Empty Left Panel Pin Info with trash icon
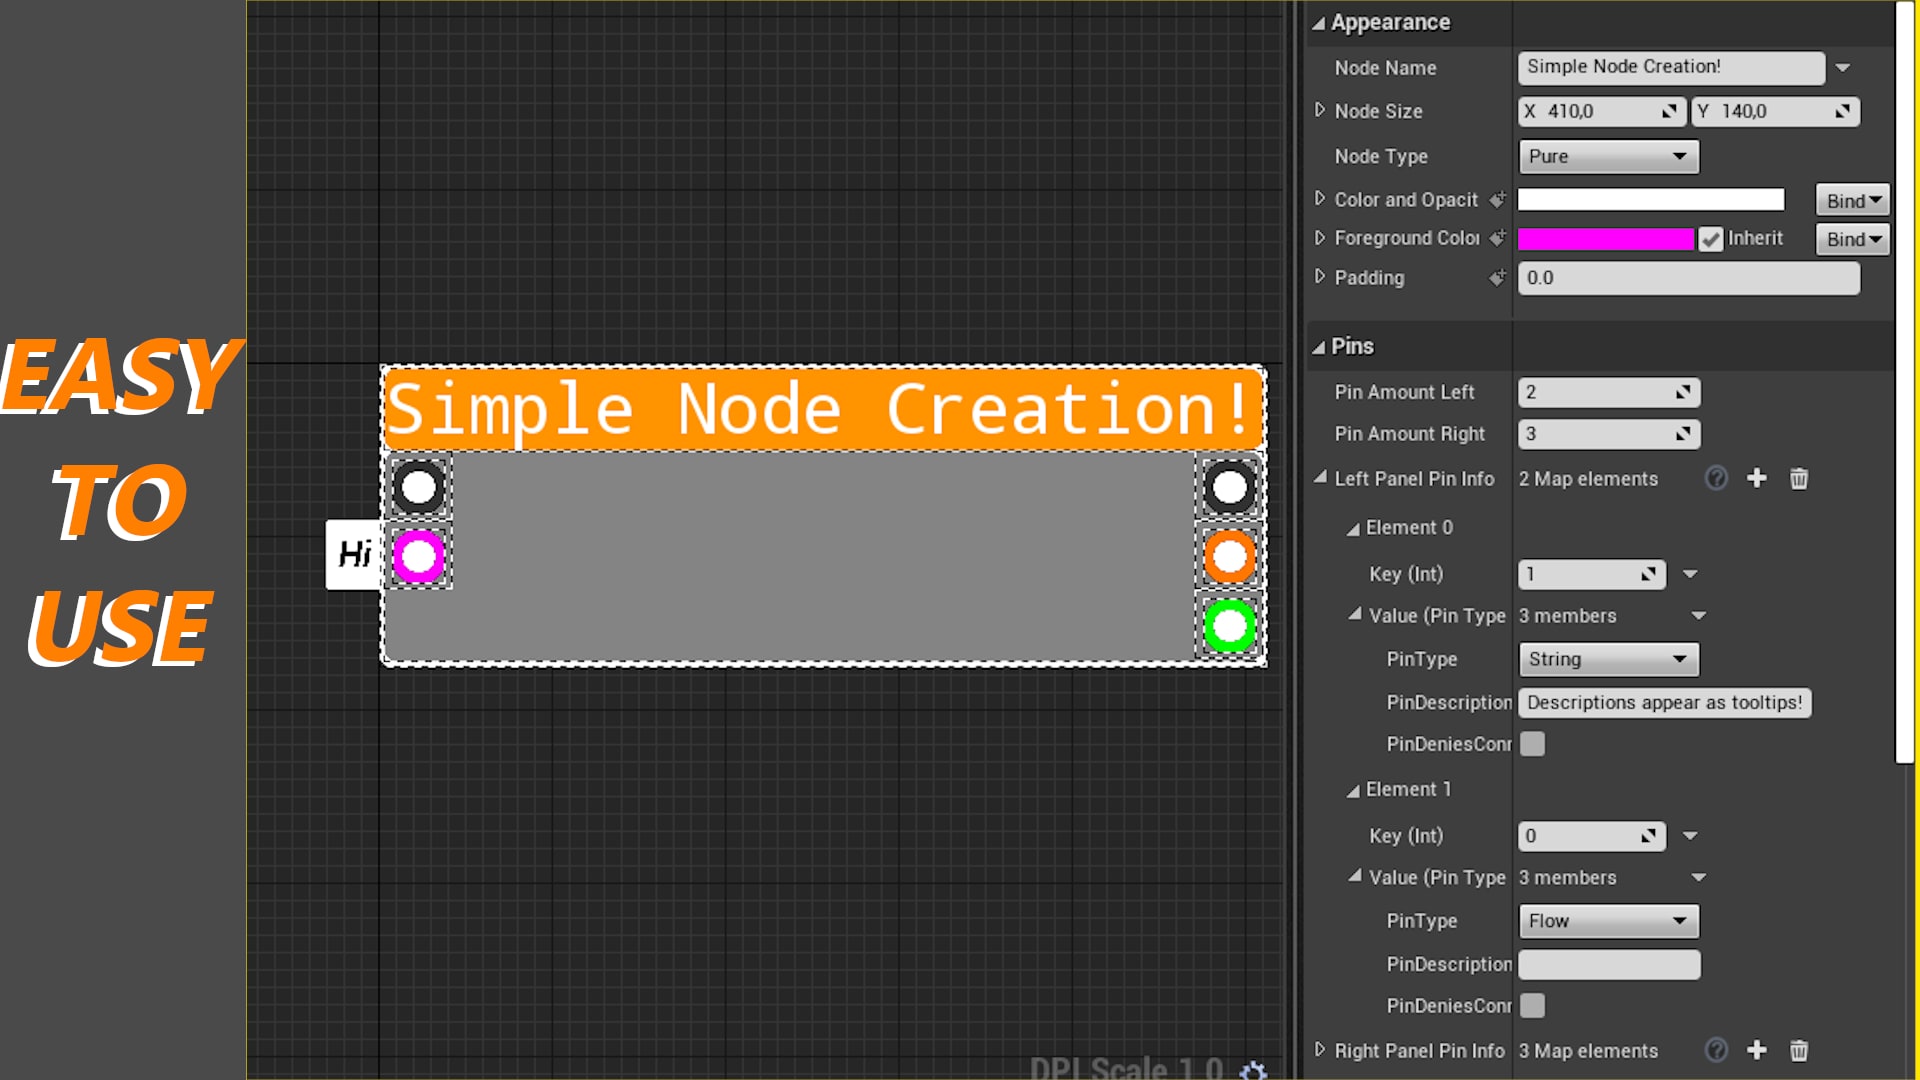 (1798, 478)
